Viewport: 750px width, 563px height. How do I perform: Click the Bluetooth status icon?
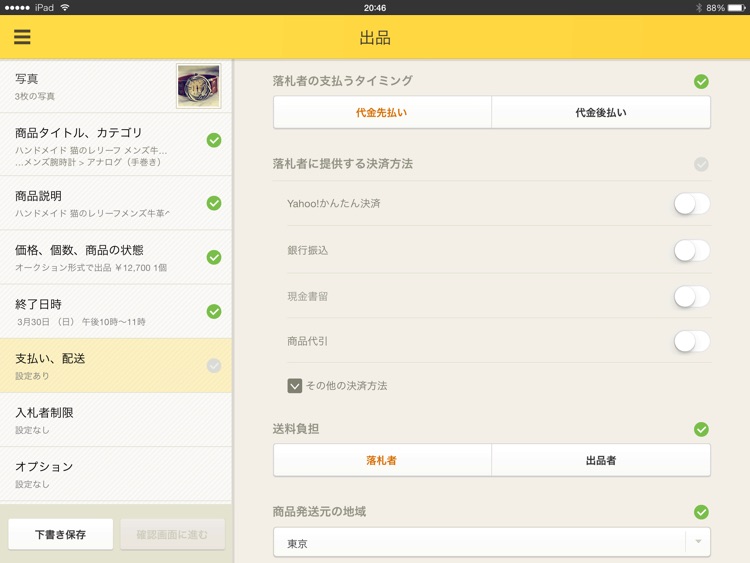click(x=698, y=8)
